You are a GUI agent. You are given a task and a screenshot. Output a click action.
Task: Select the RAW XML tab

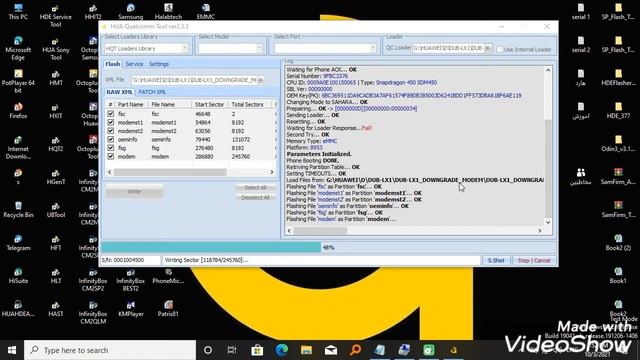(120, 92)
